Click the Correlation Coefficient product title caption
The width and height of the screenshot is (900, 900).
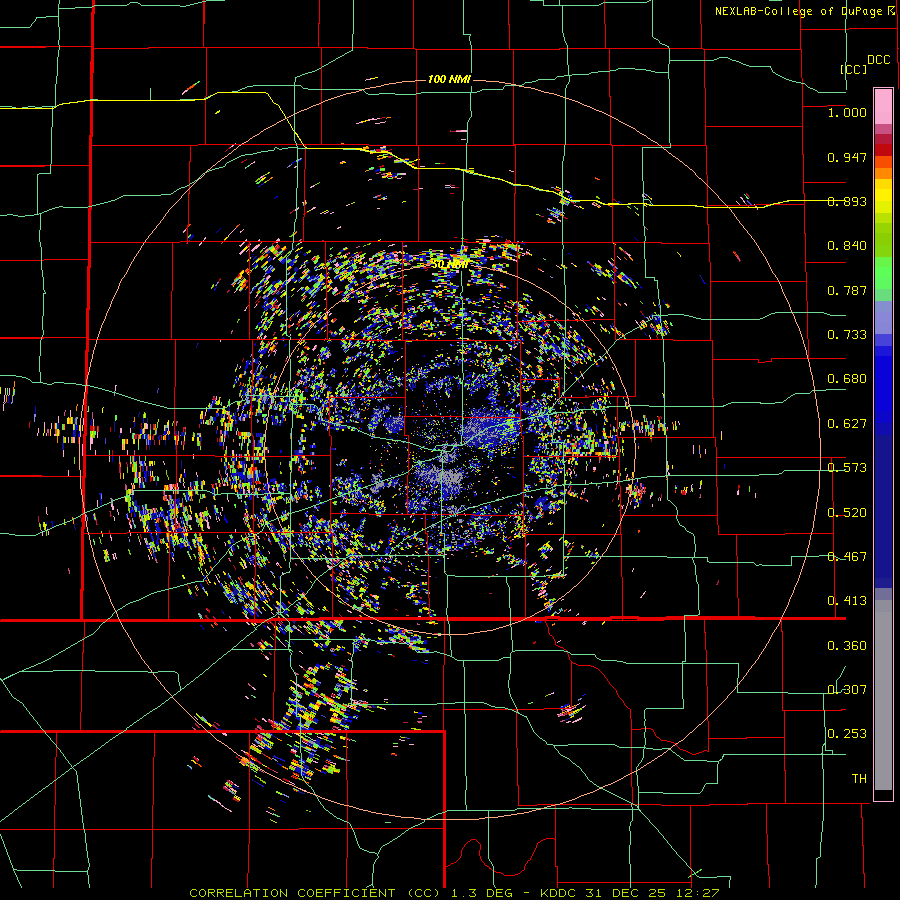[315, 893]
